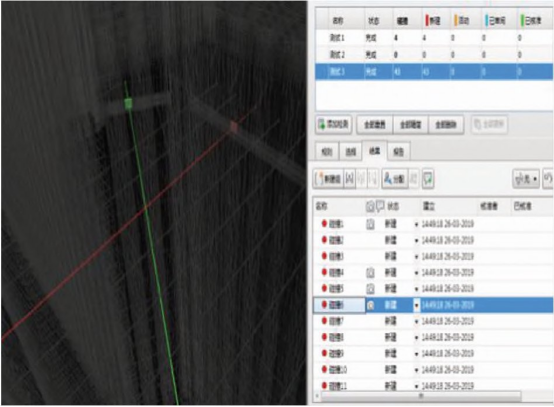Select clash result 碰撞1

click(433, 224)
